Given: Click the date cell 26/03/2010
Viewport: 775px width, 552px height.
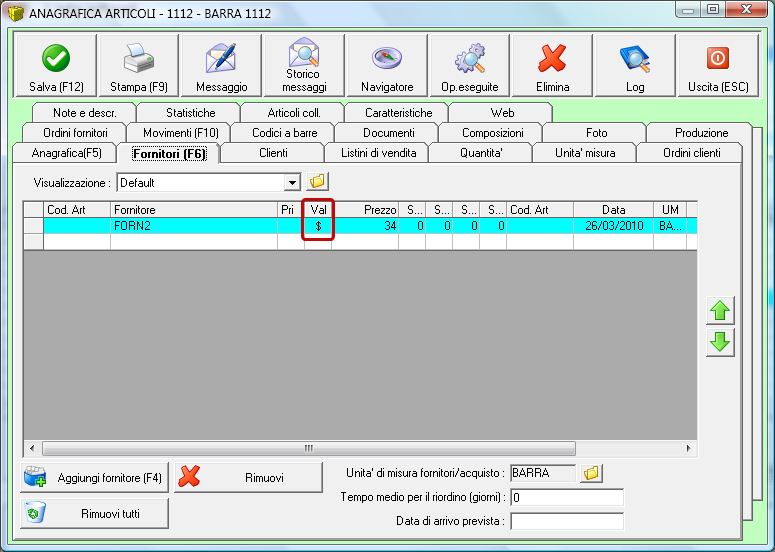Looking at the screenshot, I should coord(613,226).
